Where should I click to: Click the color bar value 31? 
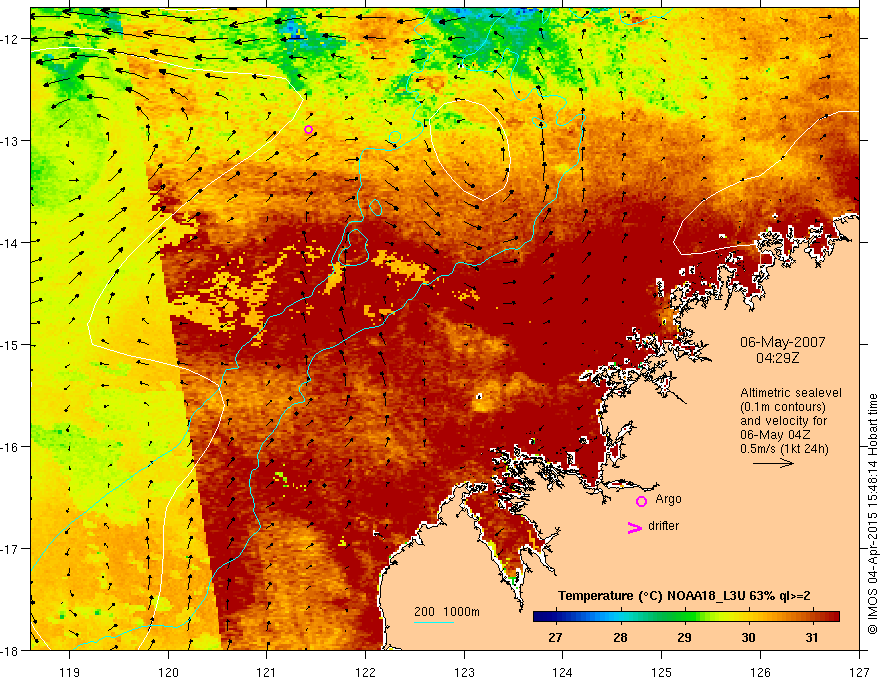click(x=812, y=638)
